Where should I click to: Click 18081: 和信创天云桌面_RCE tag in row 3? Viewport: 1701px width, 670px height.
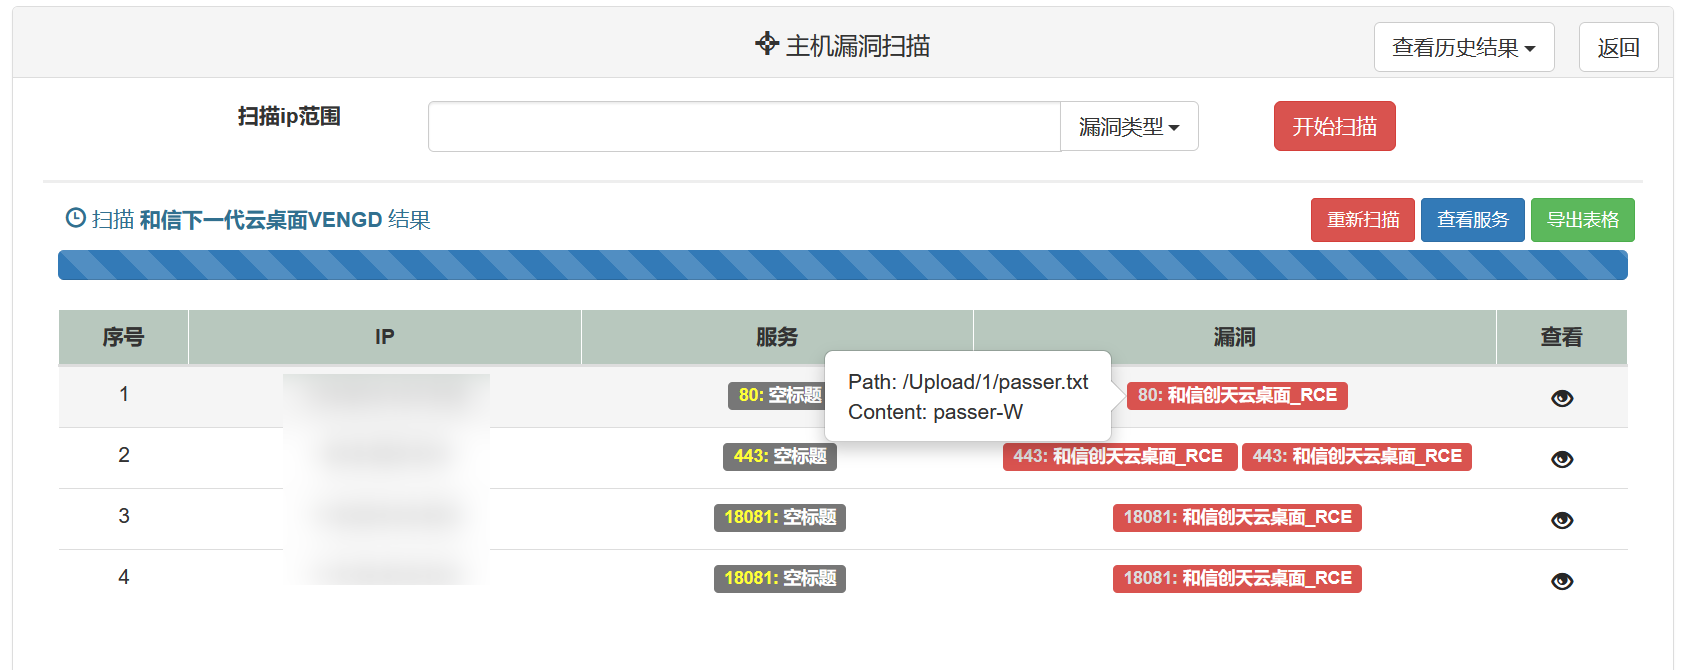pos(1237,518)
